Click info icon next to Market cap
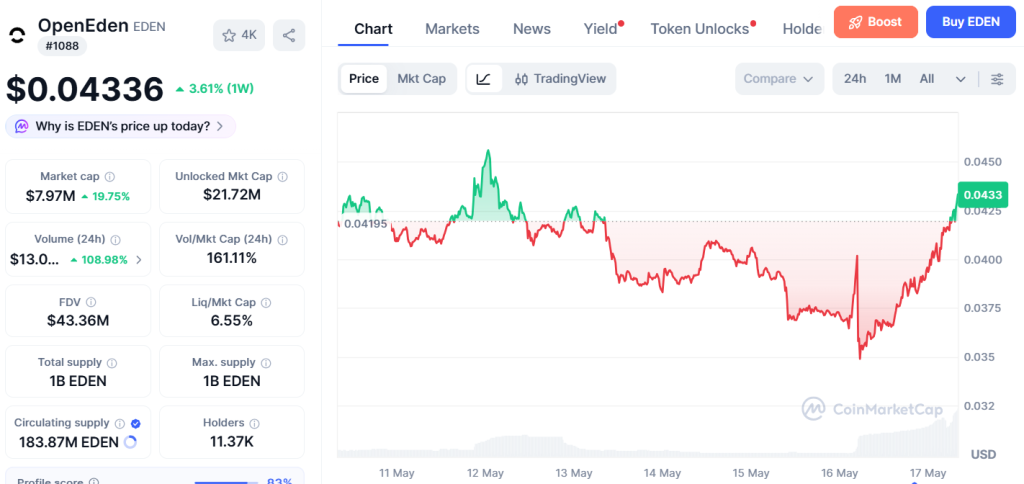Viewport: 1024px width, 484px height. click(110, 176)
